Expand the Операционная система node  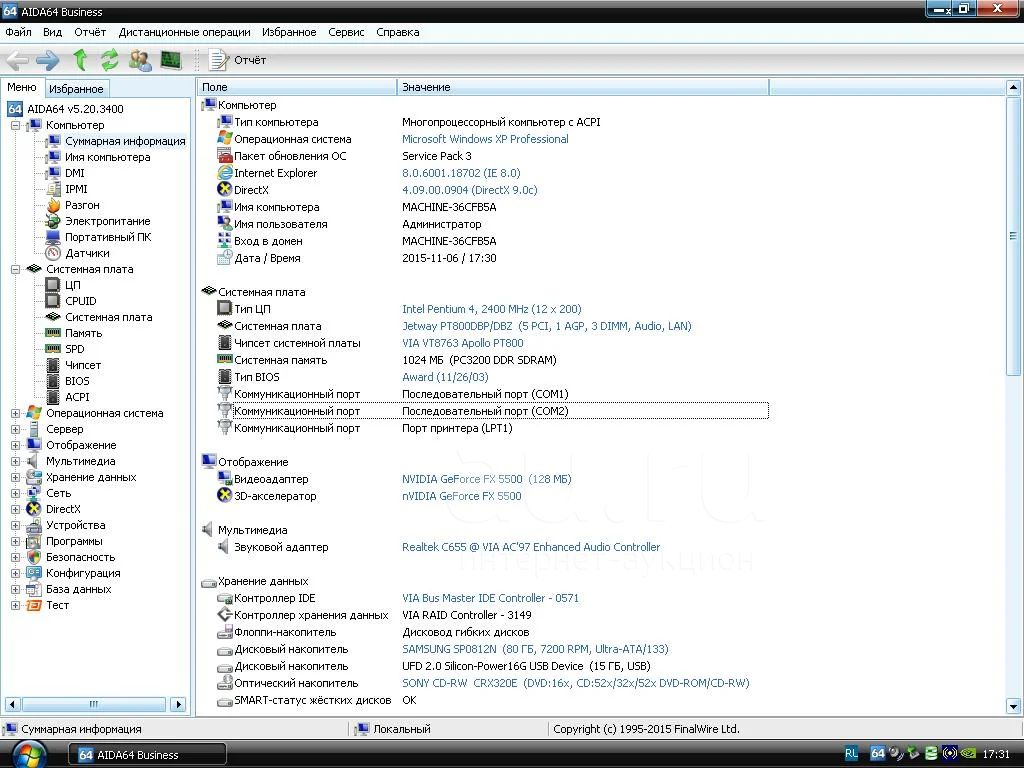(x=15, y=413)
